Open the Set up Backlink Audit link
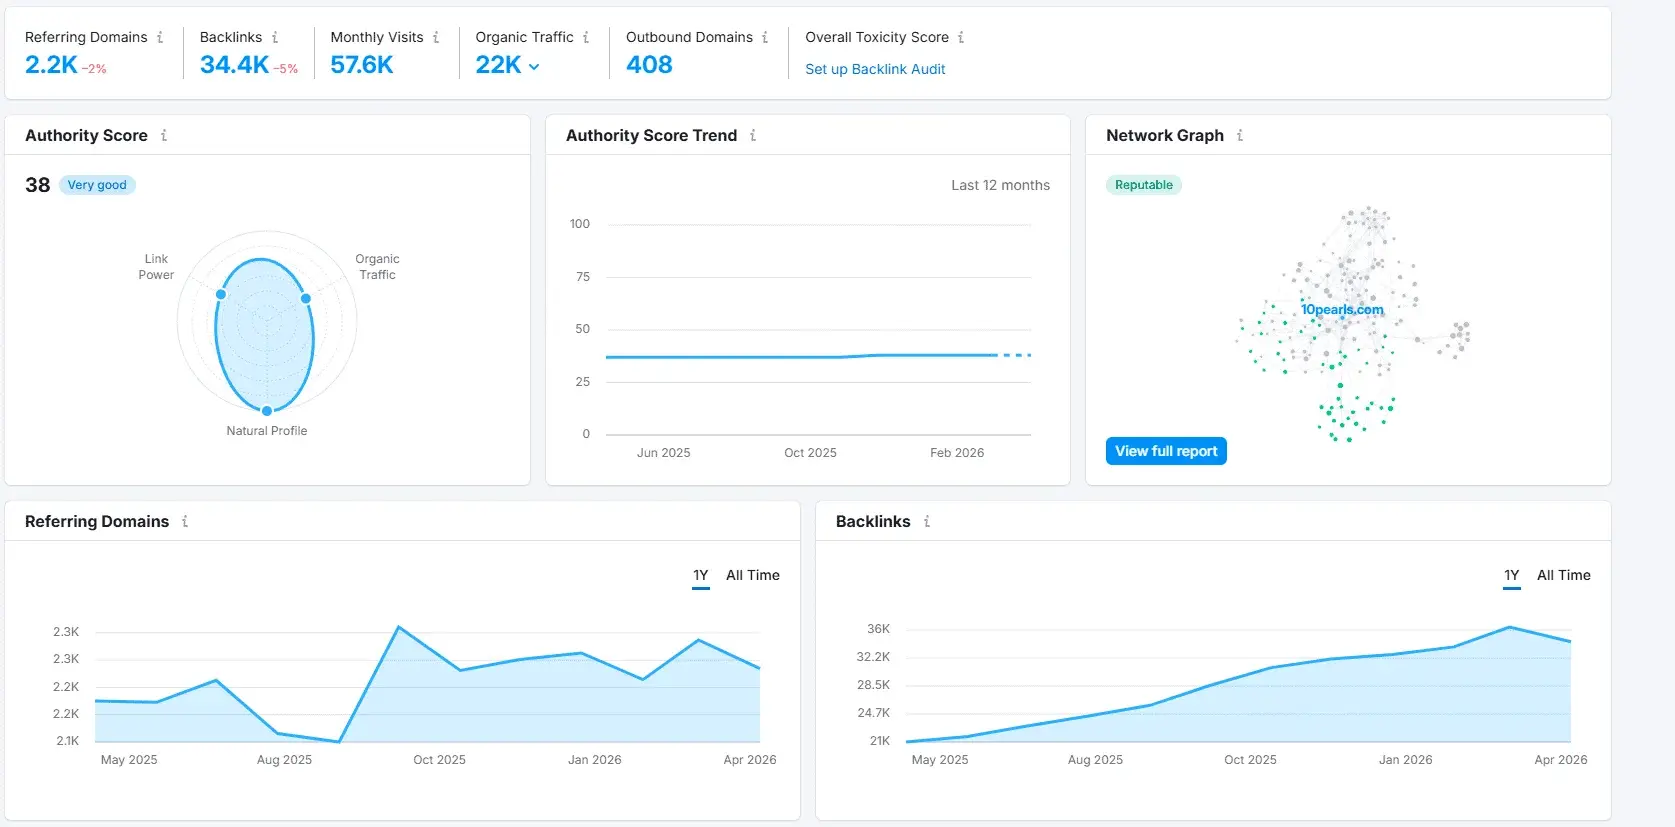Image resolution: width=1675 pixels, height=827 pixels. [x=875, y=69]
